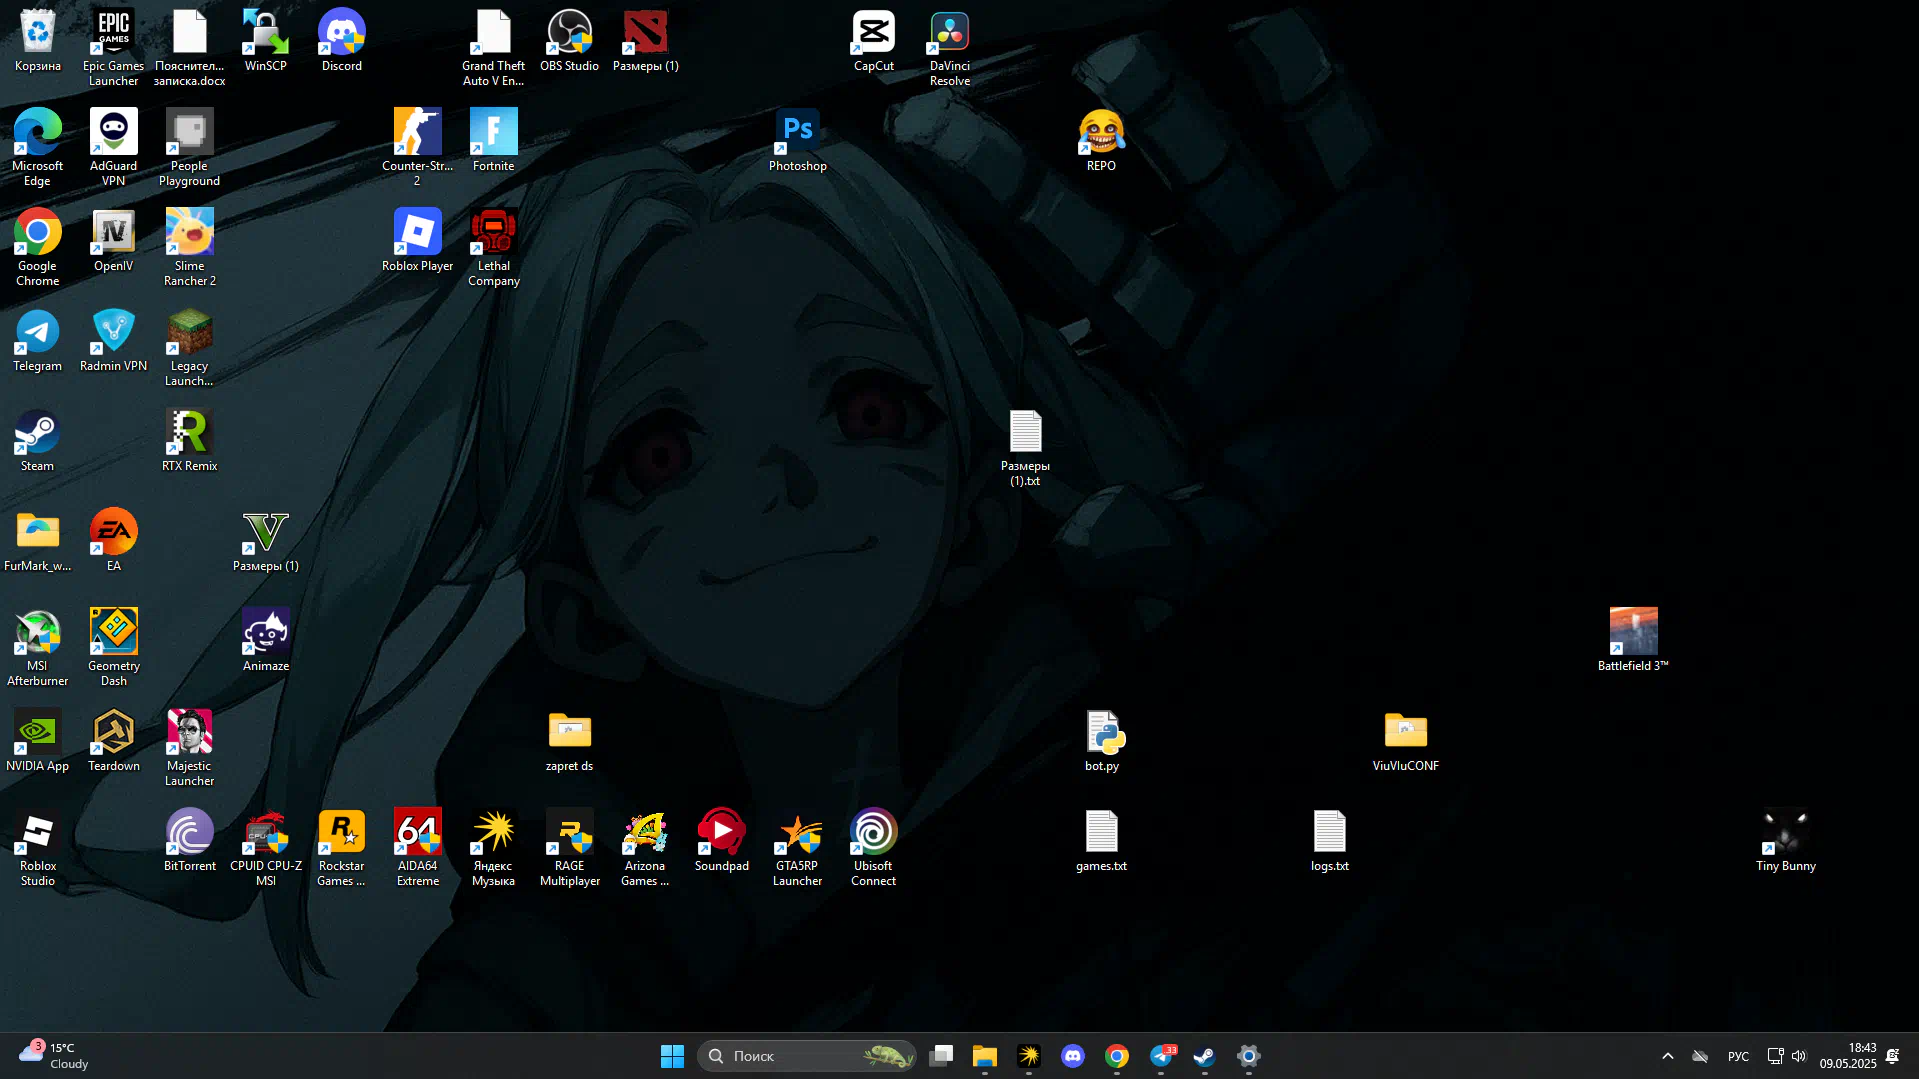Open Legacy Launcher Minecraft icon
Viewport: 1919px width, 1079px height.
[190, 348]
